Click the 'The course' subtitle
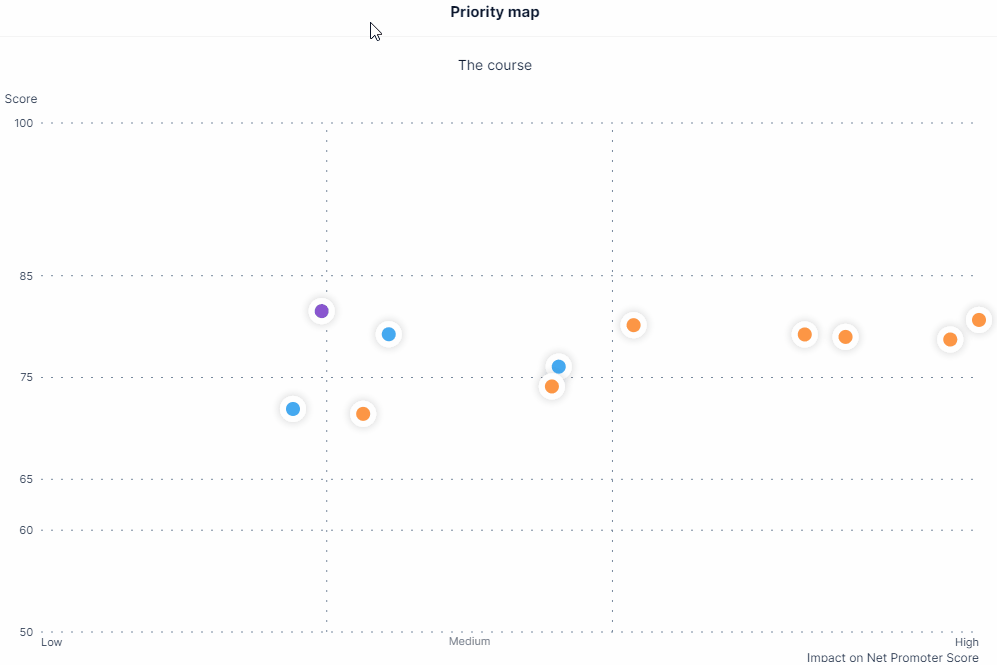The width and height of the screenshot is (997, 665). (x=495, y=65)
